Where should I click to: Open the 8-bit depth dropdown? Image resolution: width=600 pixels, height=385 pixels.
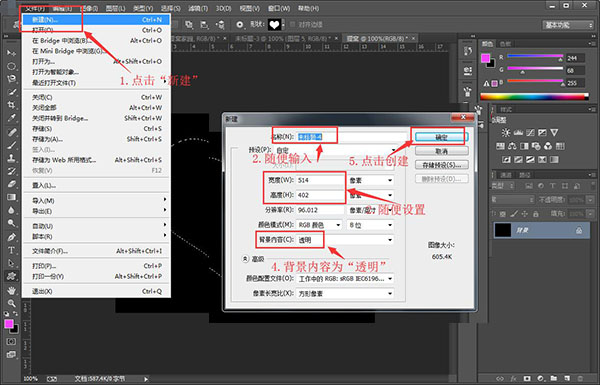point(370,225)
